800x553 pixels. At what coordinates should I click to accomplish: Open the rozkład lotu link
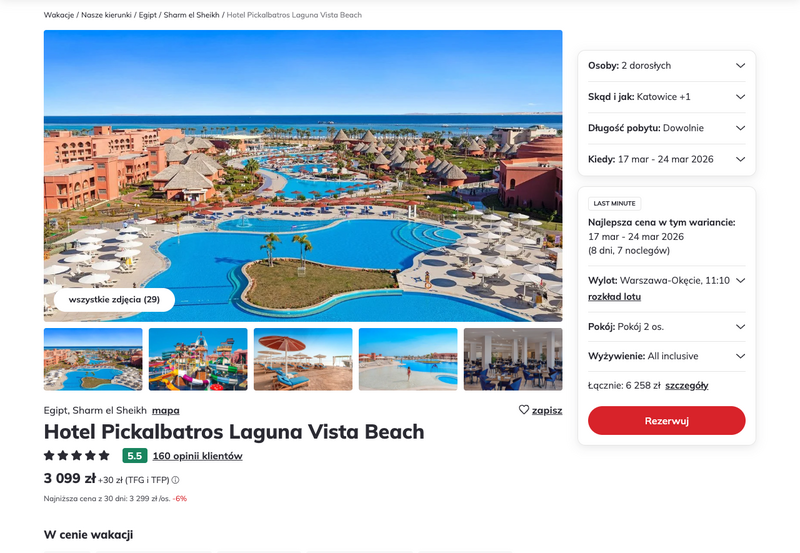tap(614, 297)
